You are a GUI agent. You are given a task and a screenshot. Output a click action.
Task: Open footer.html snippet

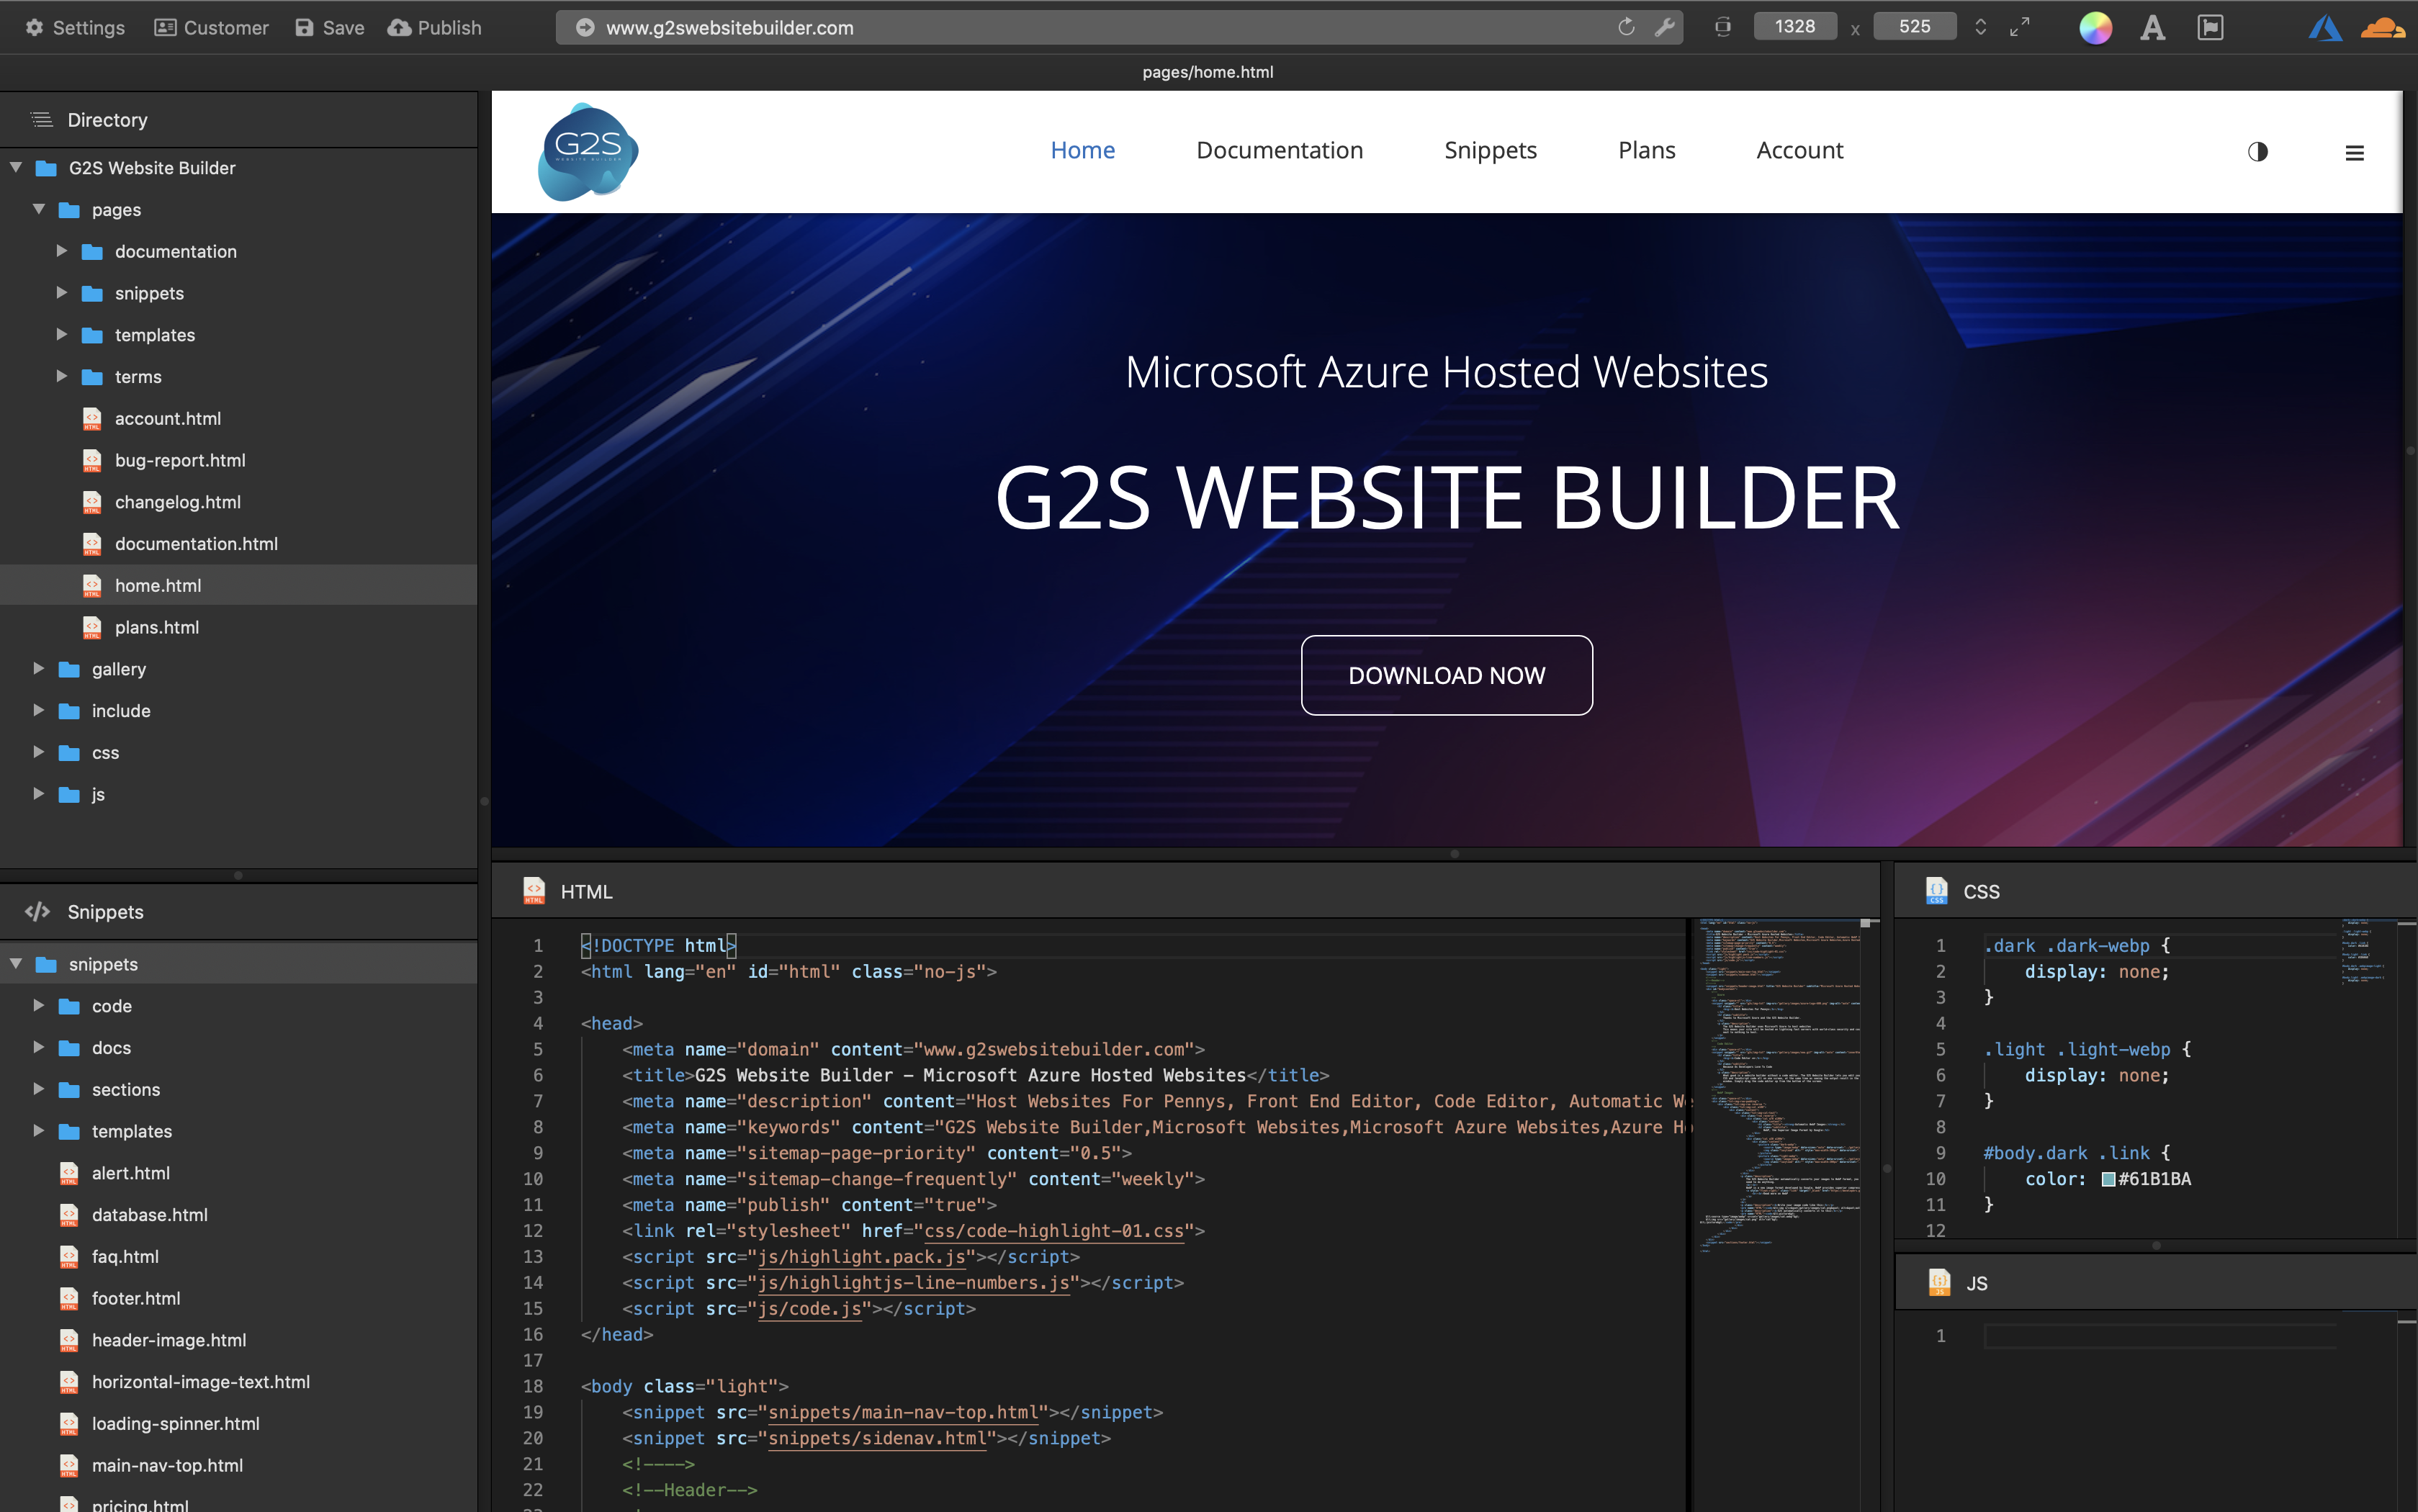pos(136,1298)
